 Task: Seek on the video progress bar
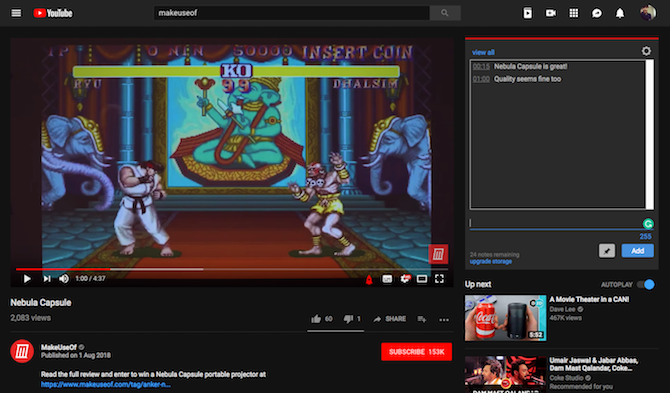coord(232,269)
